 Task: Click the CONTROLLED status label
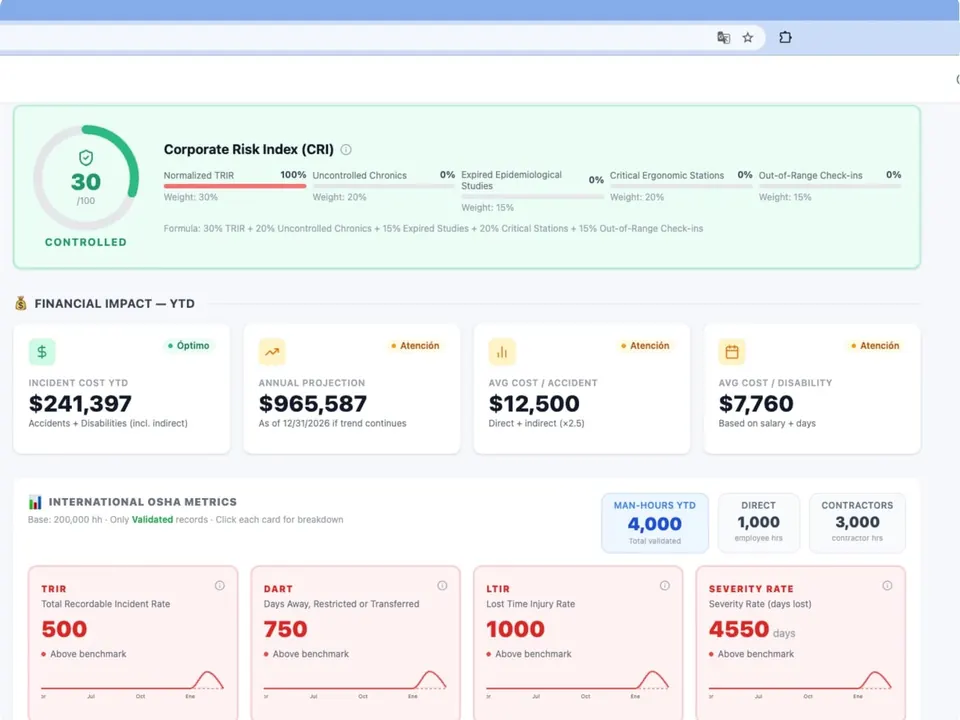tap(86, 242)
